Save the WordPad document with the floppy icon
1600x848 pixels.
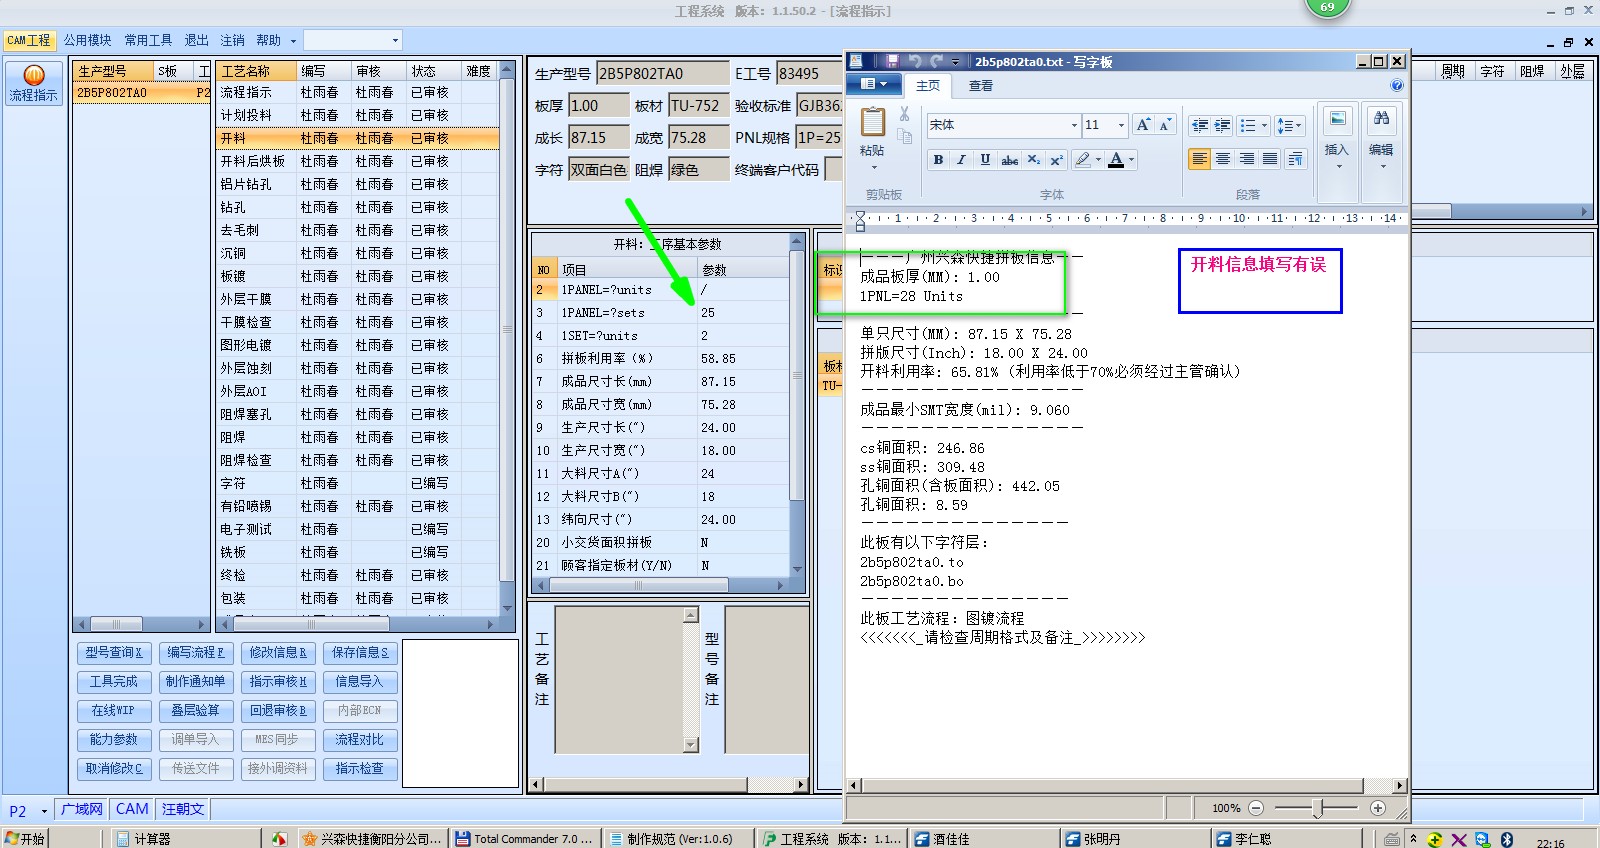pyautogui.click(x=892, y=61)
